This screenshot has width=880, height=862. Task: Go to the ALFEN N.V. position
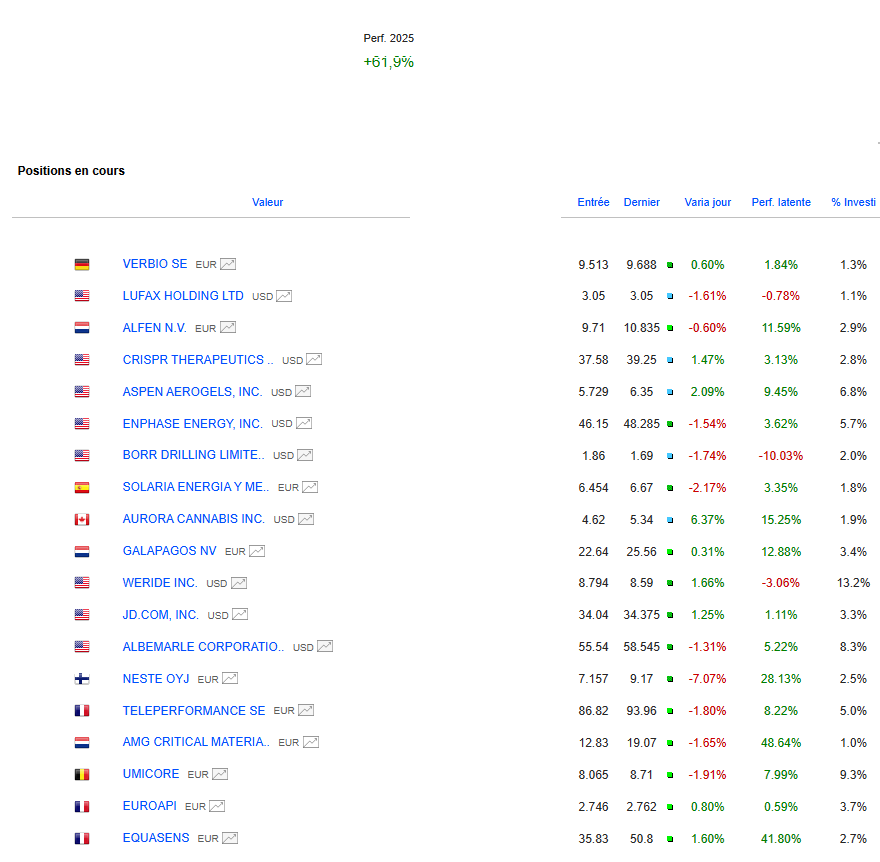(x=155, y=328)
